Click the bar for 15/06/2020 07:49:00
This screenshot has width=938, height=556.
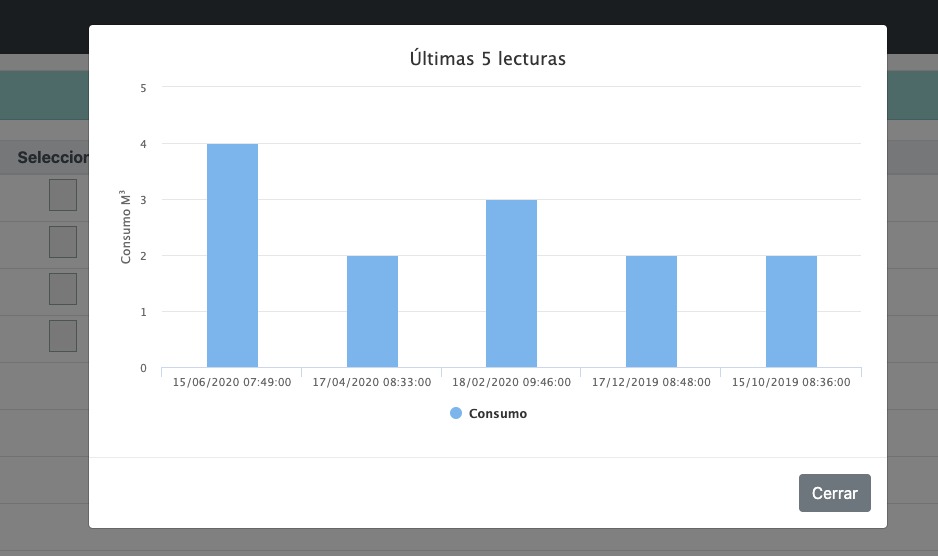(x=232, y=256)
